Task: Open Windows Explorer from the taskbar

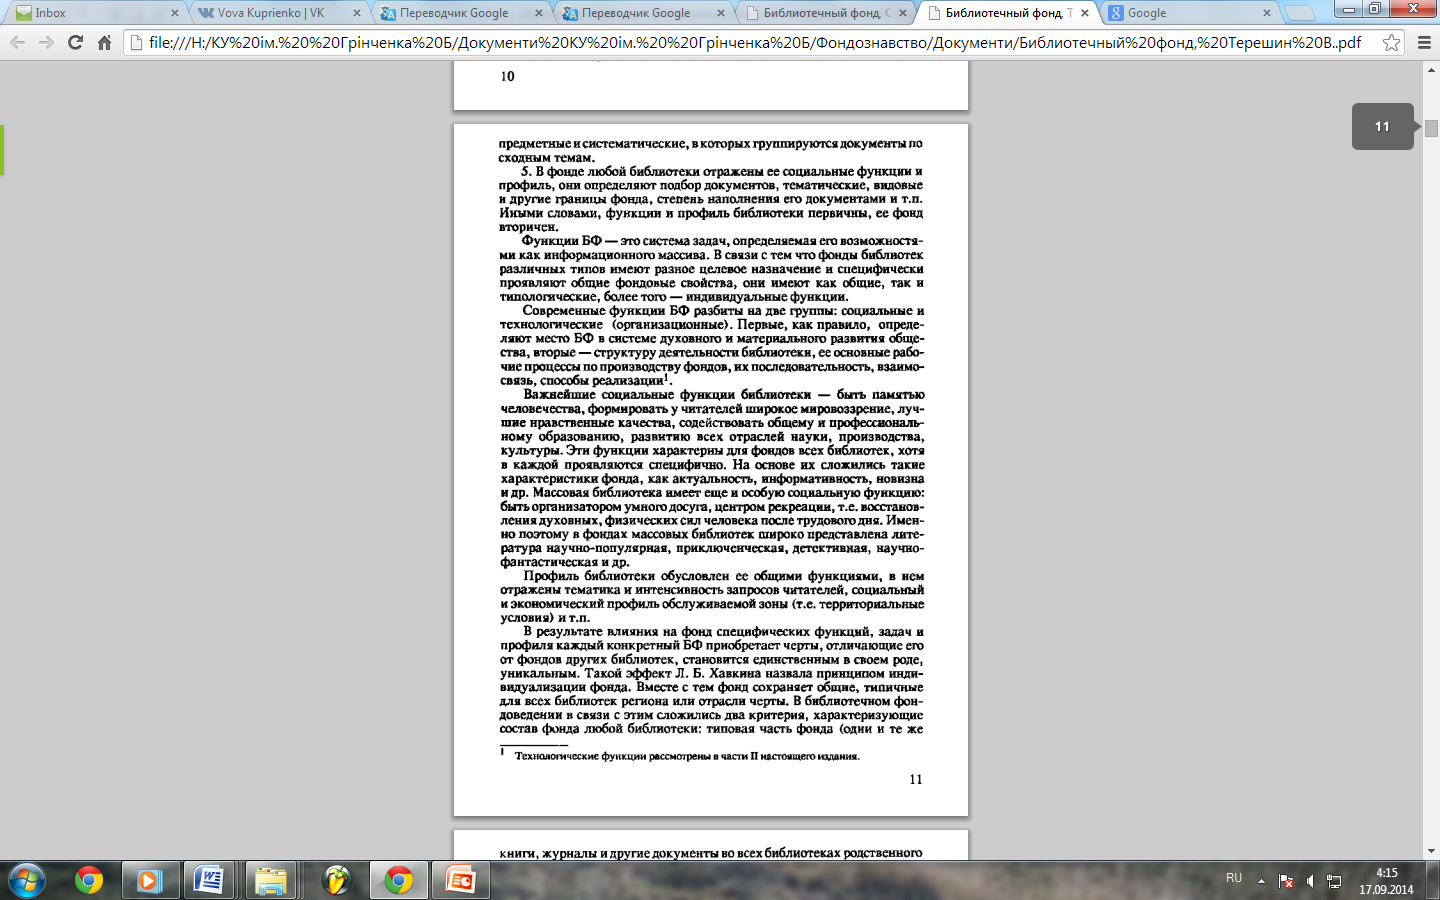Action: click(x=270, y=880)
